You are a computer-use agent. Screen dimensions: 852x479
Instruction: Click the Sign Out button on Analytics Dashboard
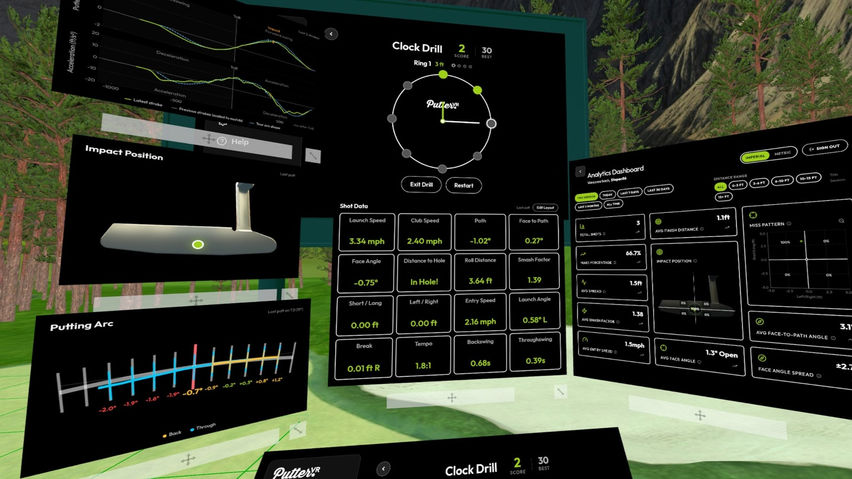[x=825, y=148]
